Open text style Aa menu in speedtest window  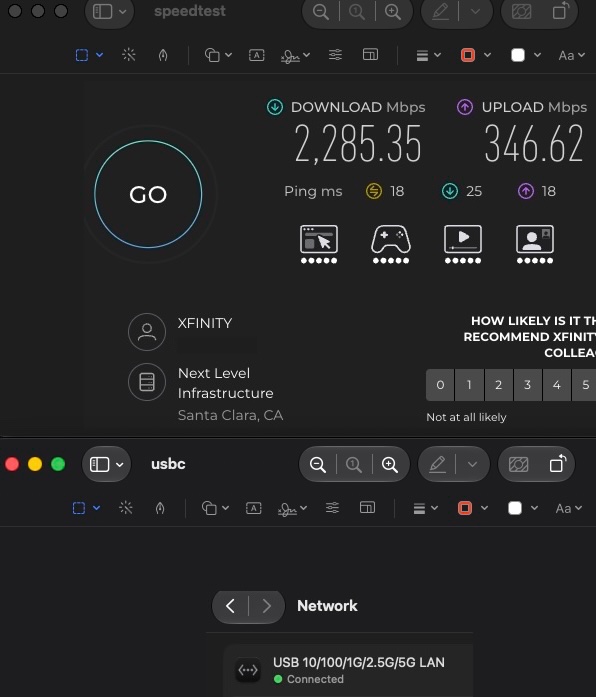click(x=572, y=55)
